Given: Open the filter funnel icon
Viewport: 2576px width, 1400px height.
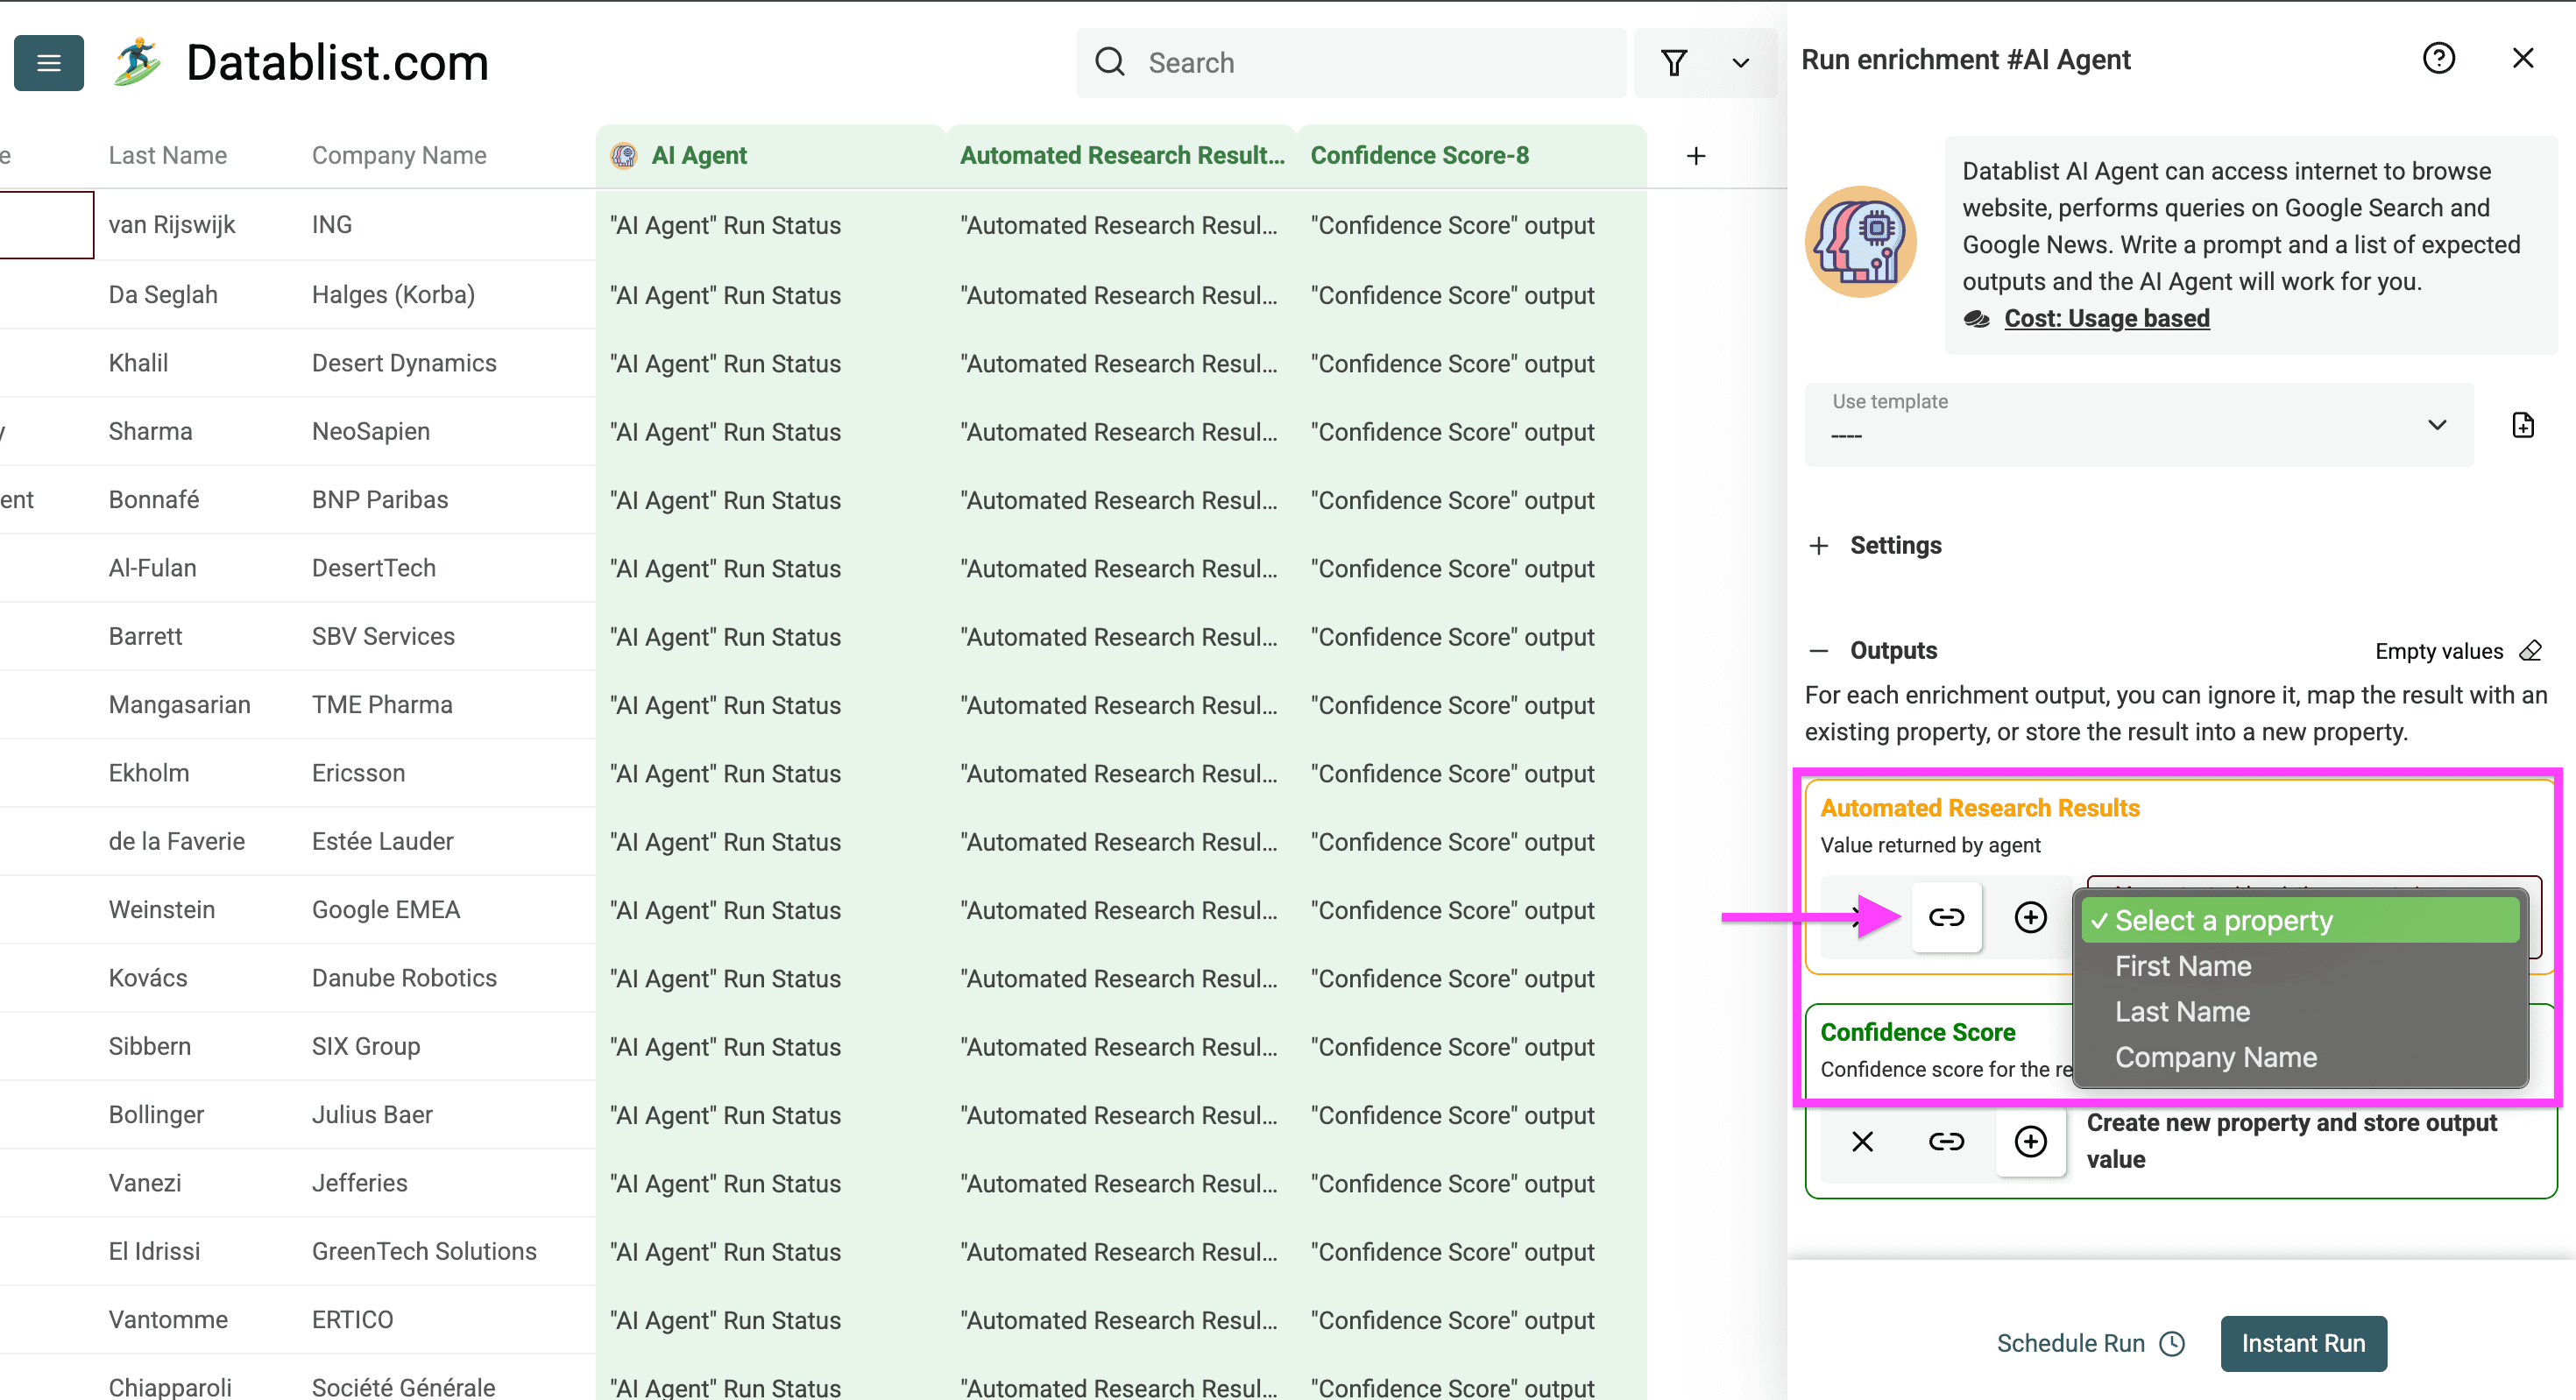Looking at the screenshot, I should pyautogui.click(x=1676, y=63).
